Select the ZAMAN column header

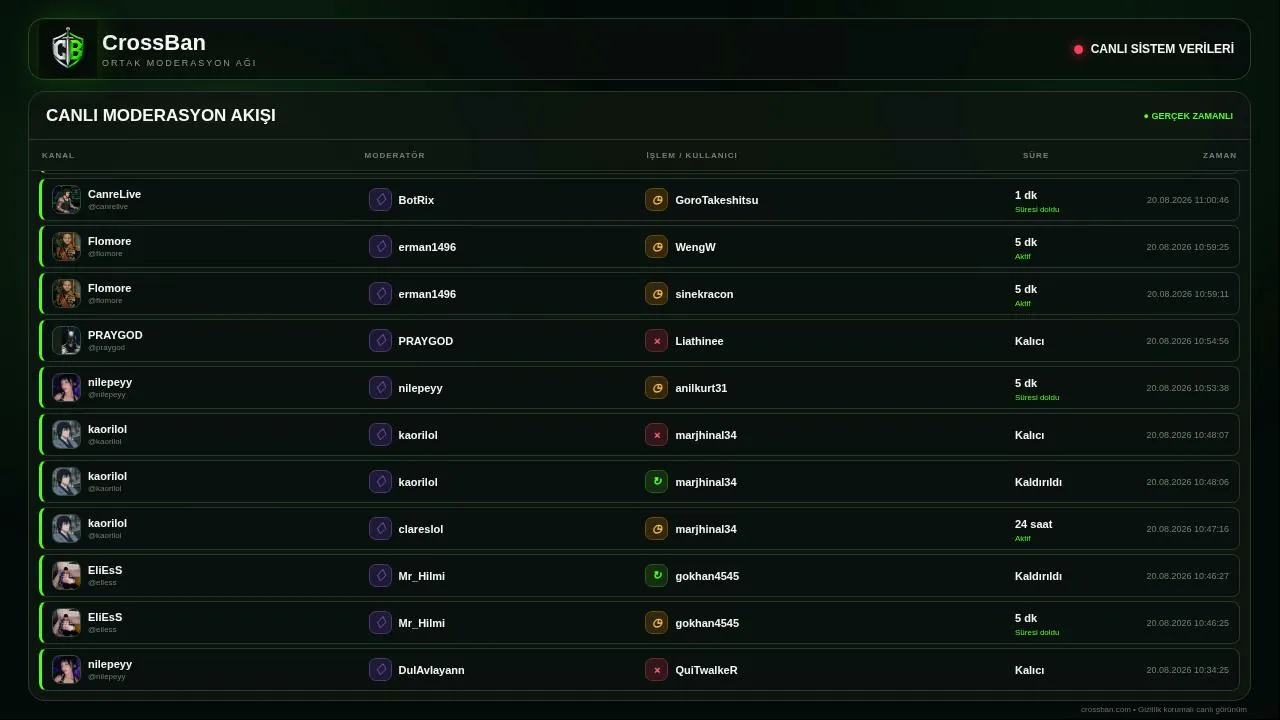pos(1220,156)
